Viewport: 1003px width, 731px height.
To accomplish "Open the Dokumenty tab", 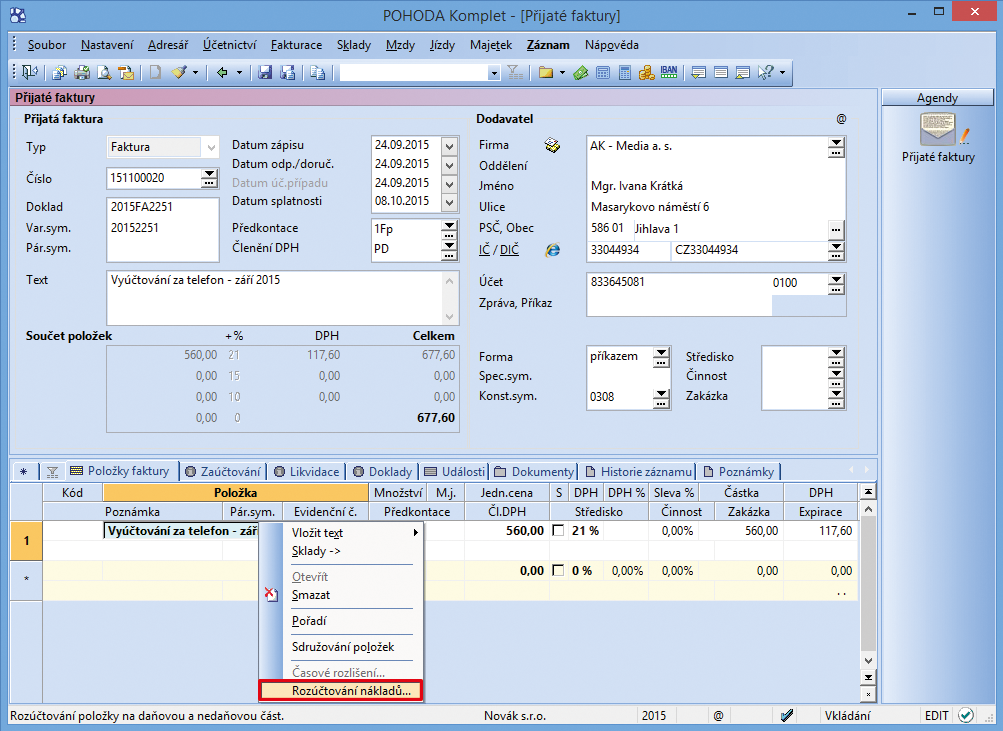I will [534, 472].
